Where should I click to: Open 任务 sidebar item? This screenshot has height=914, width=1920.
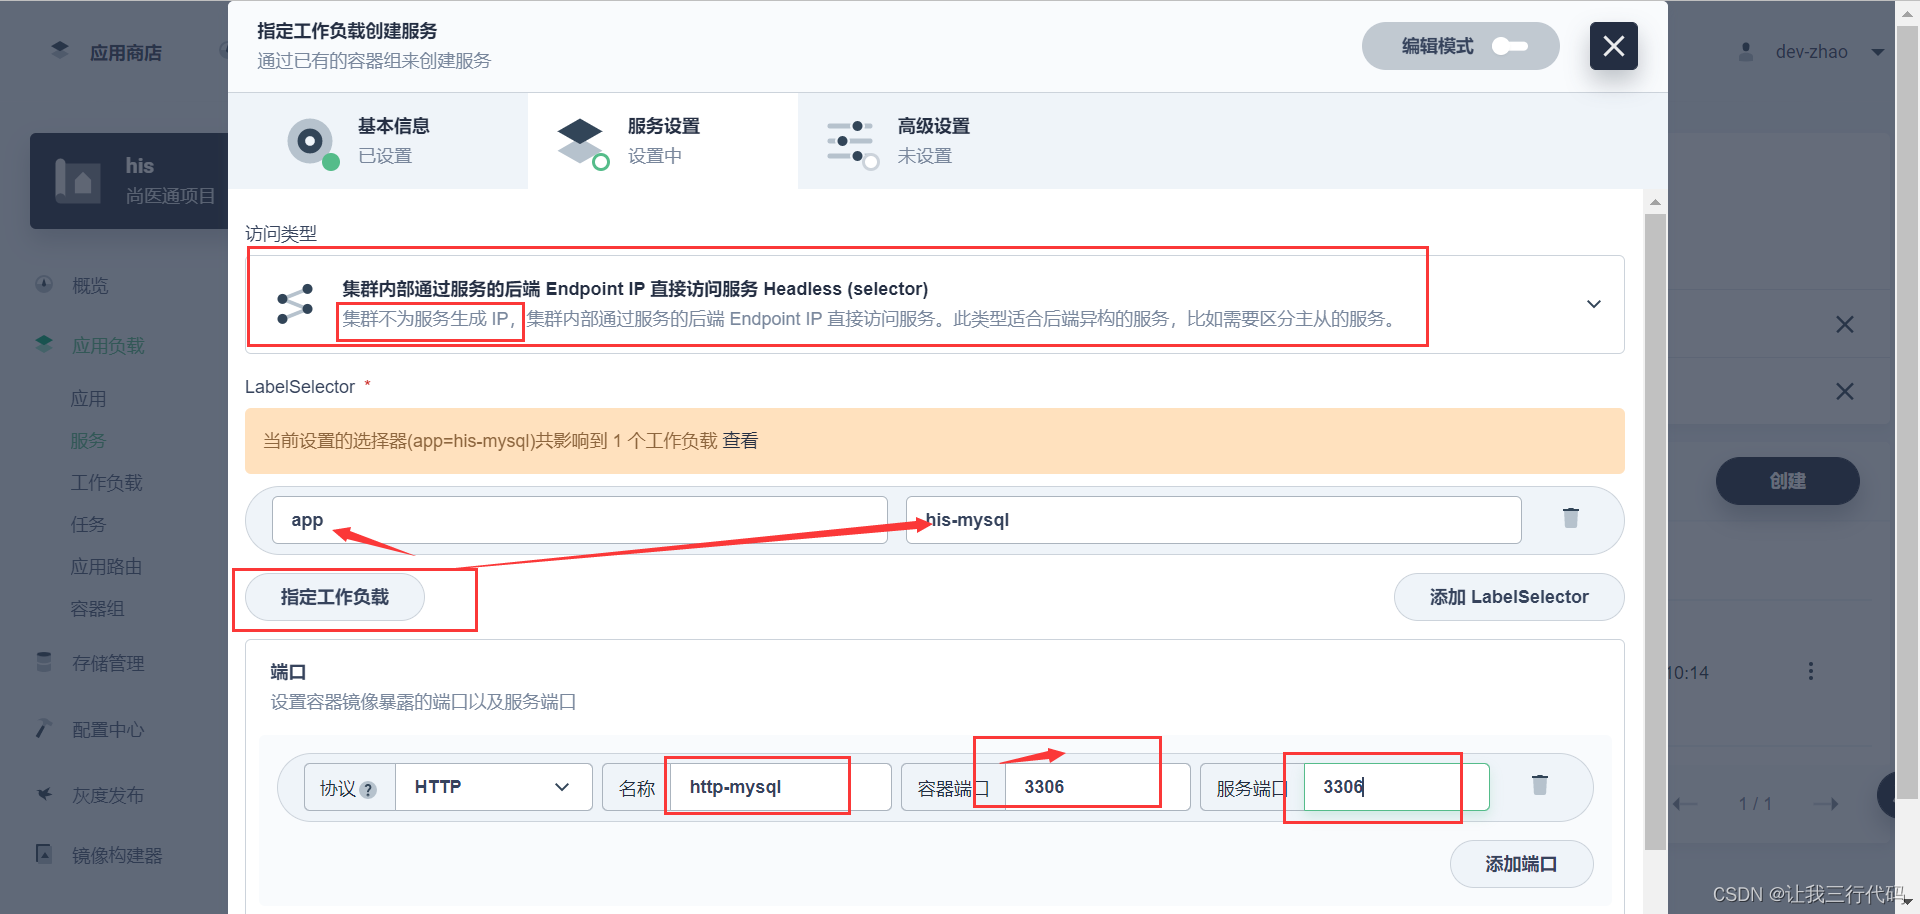point(88,525)
